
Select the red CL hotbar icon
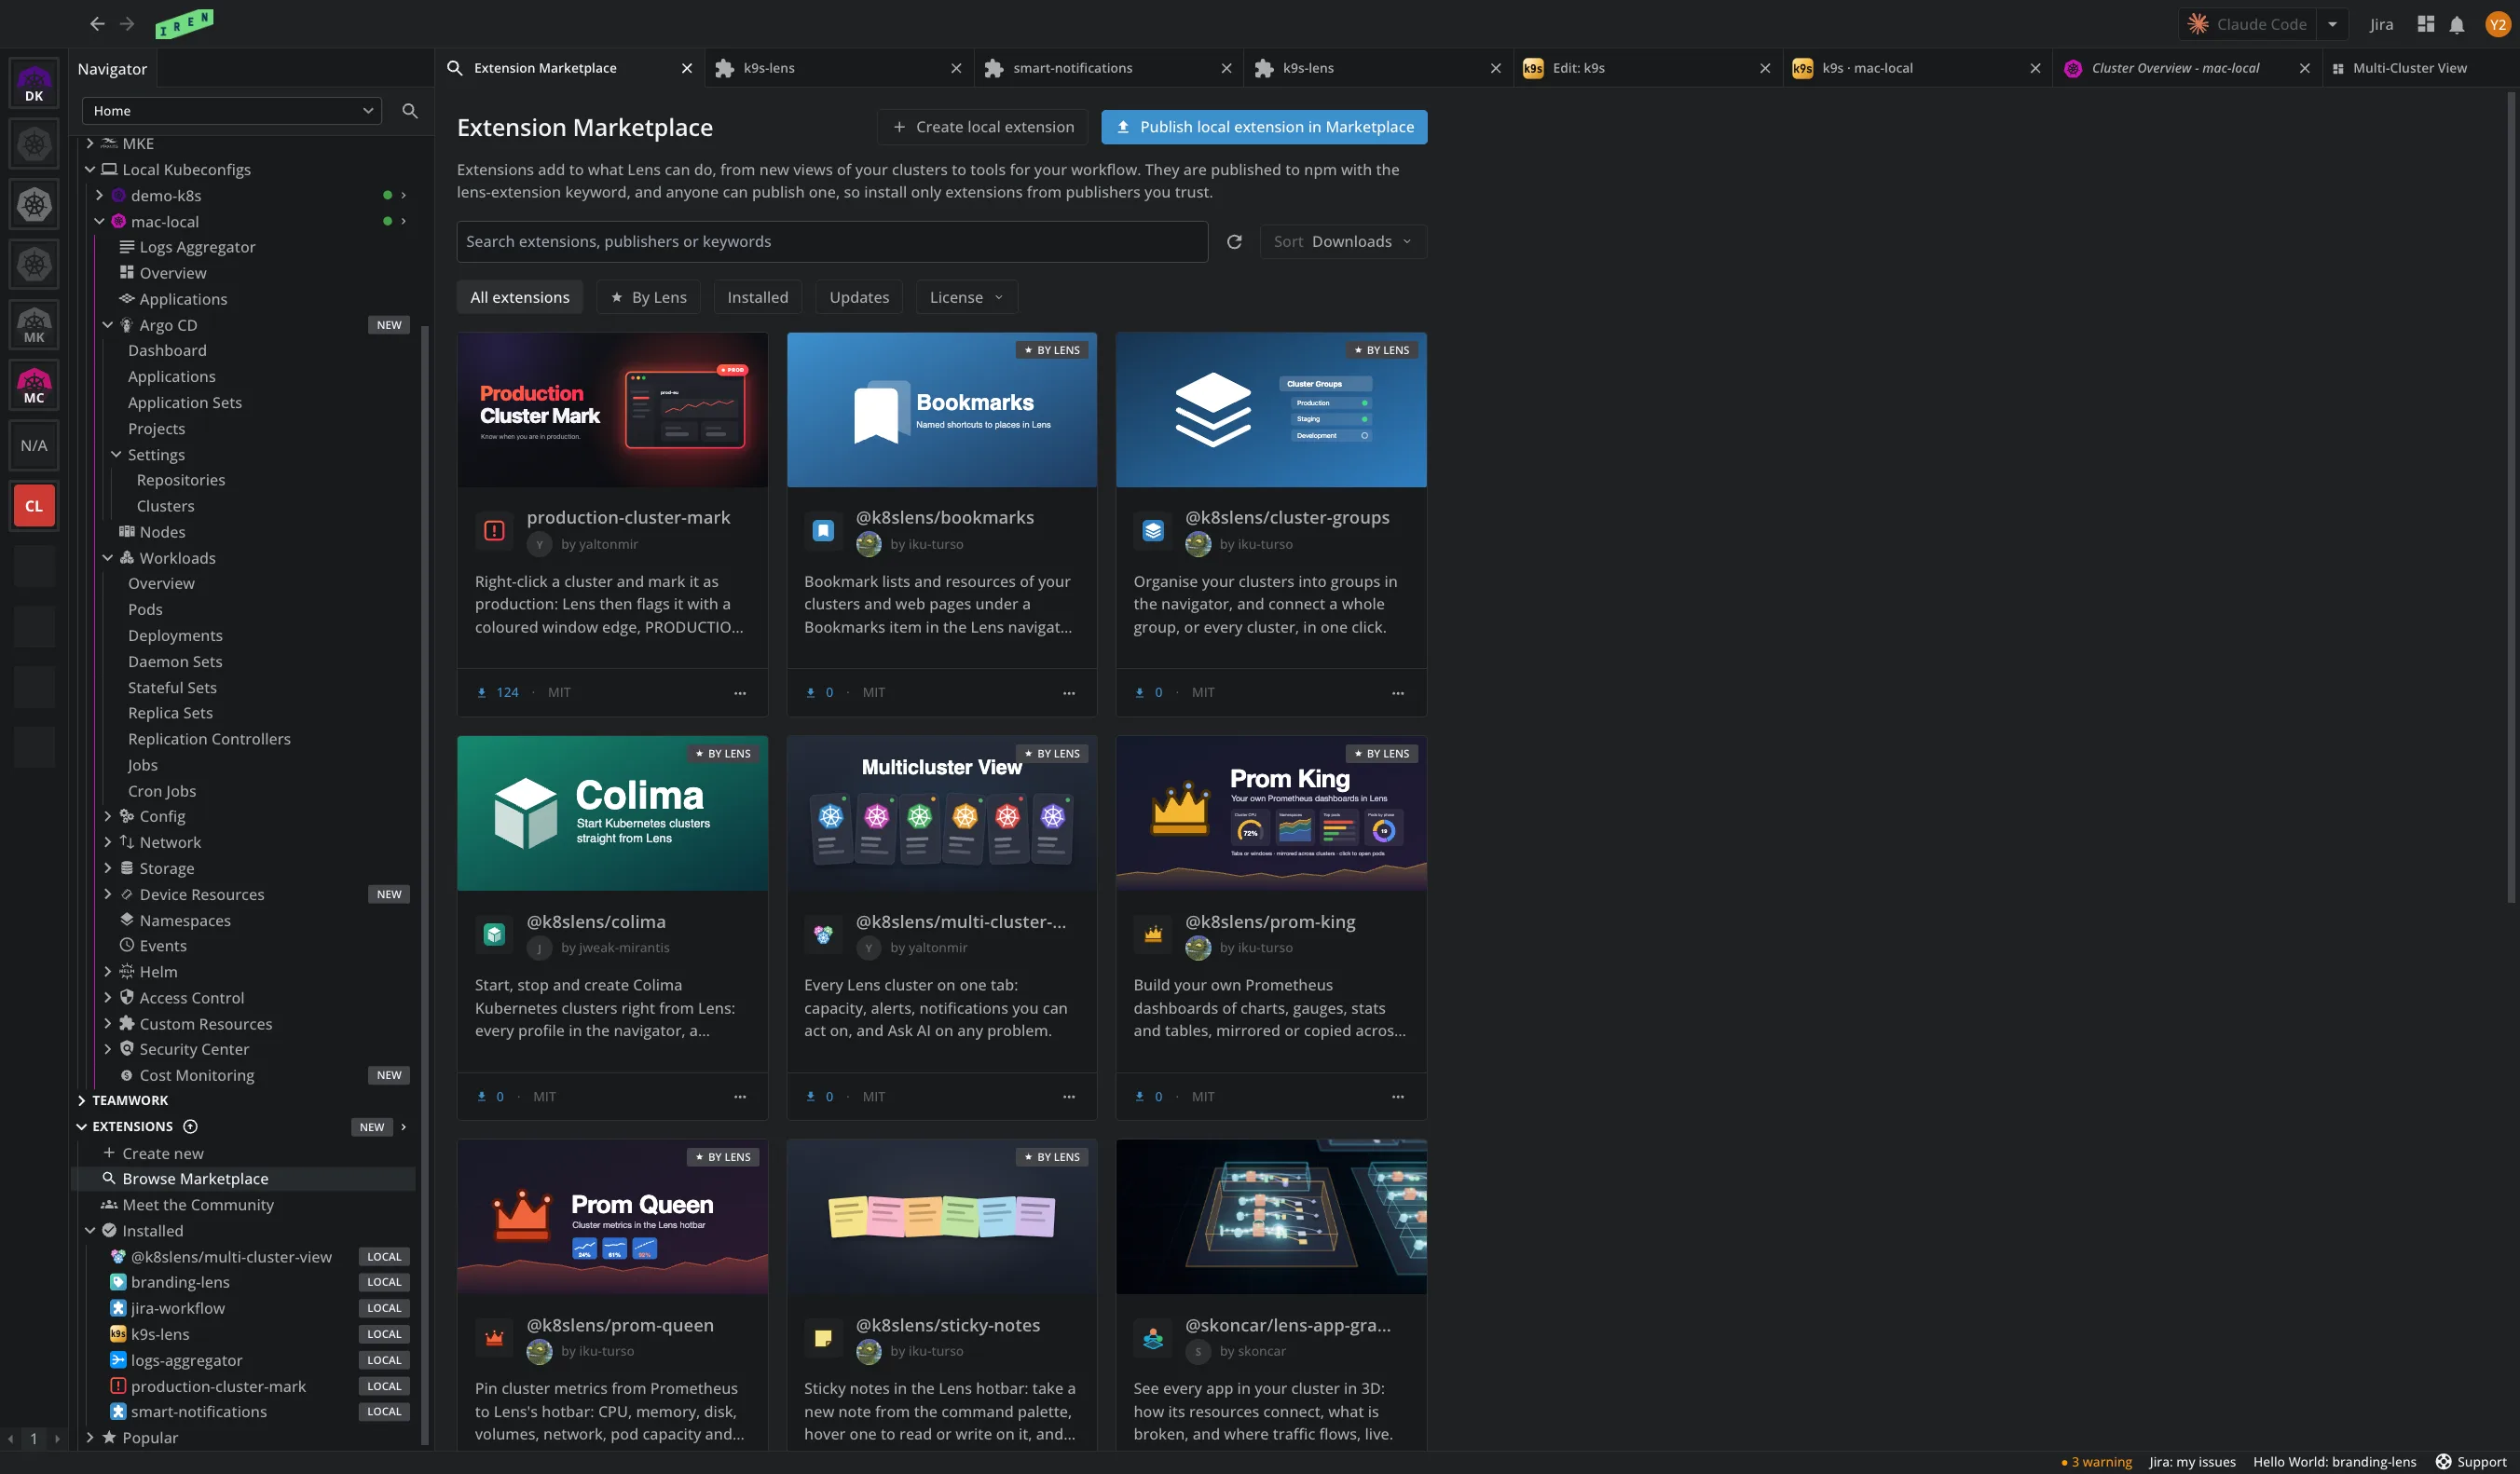point(34,506)
